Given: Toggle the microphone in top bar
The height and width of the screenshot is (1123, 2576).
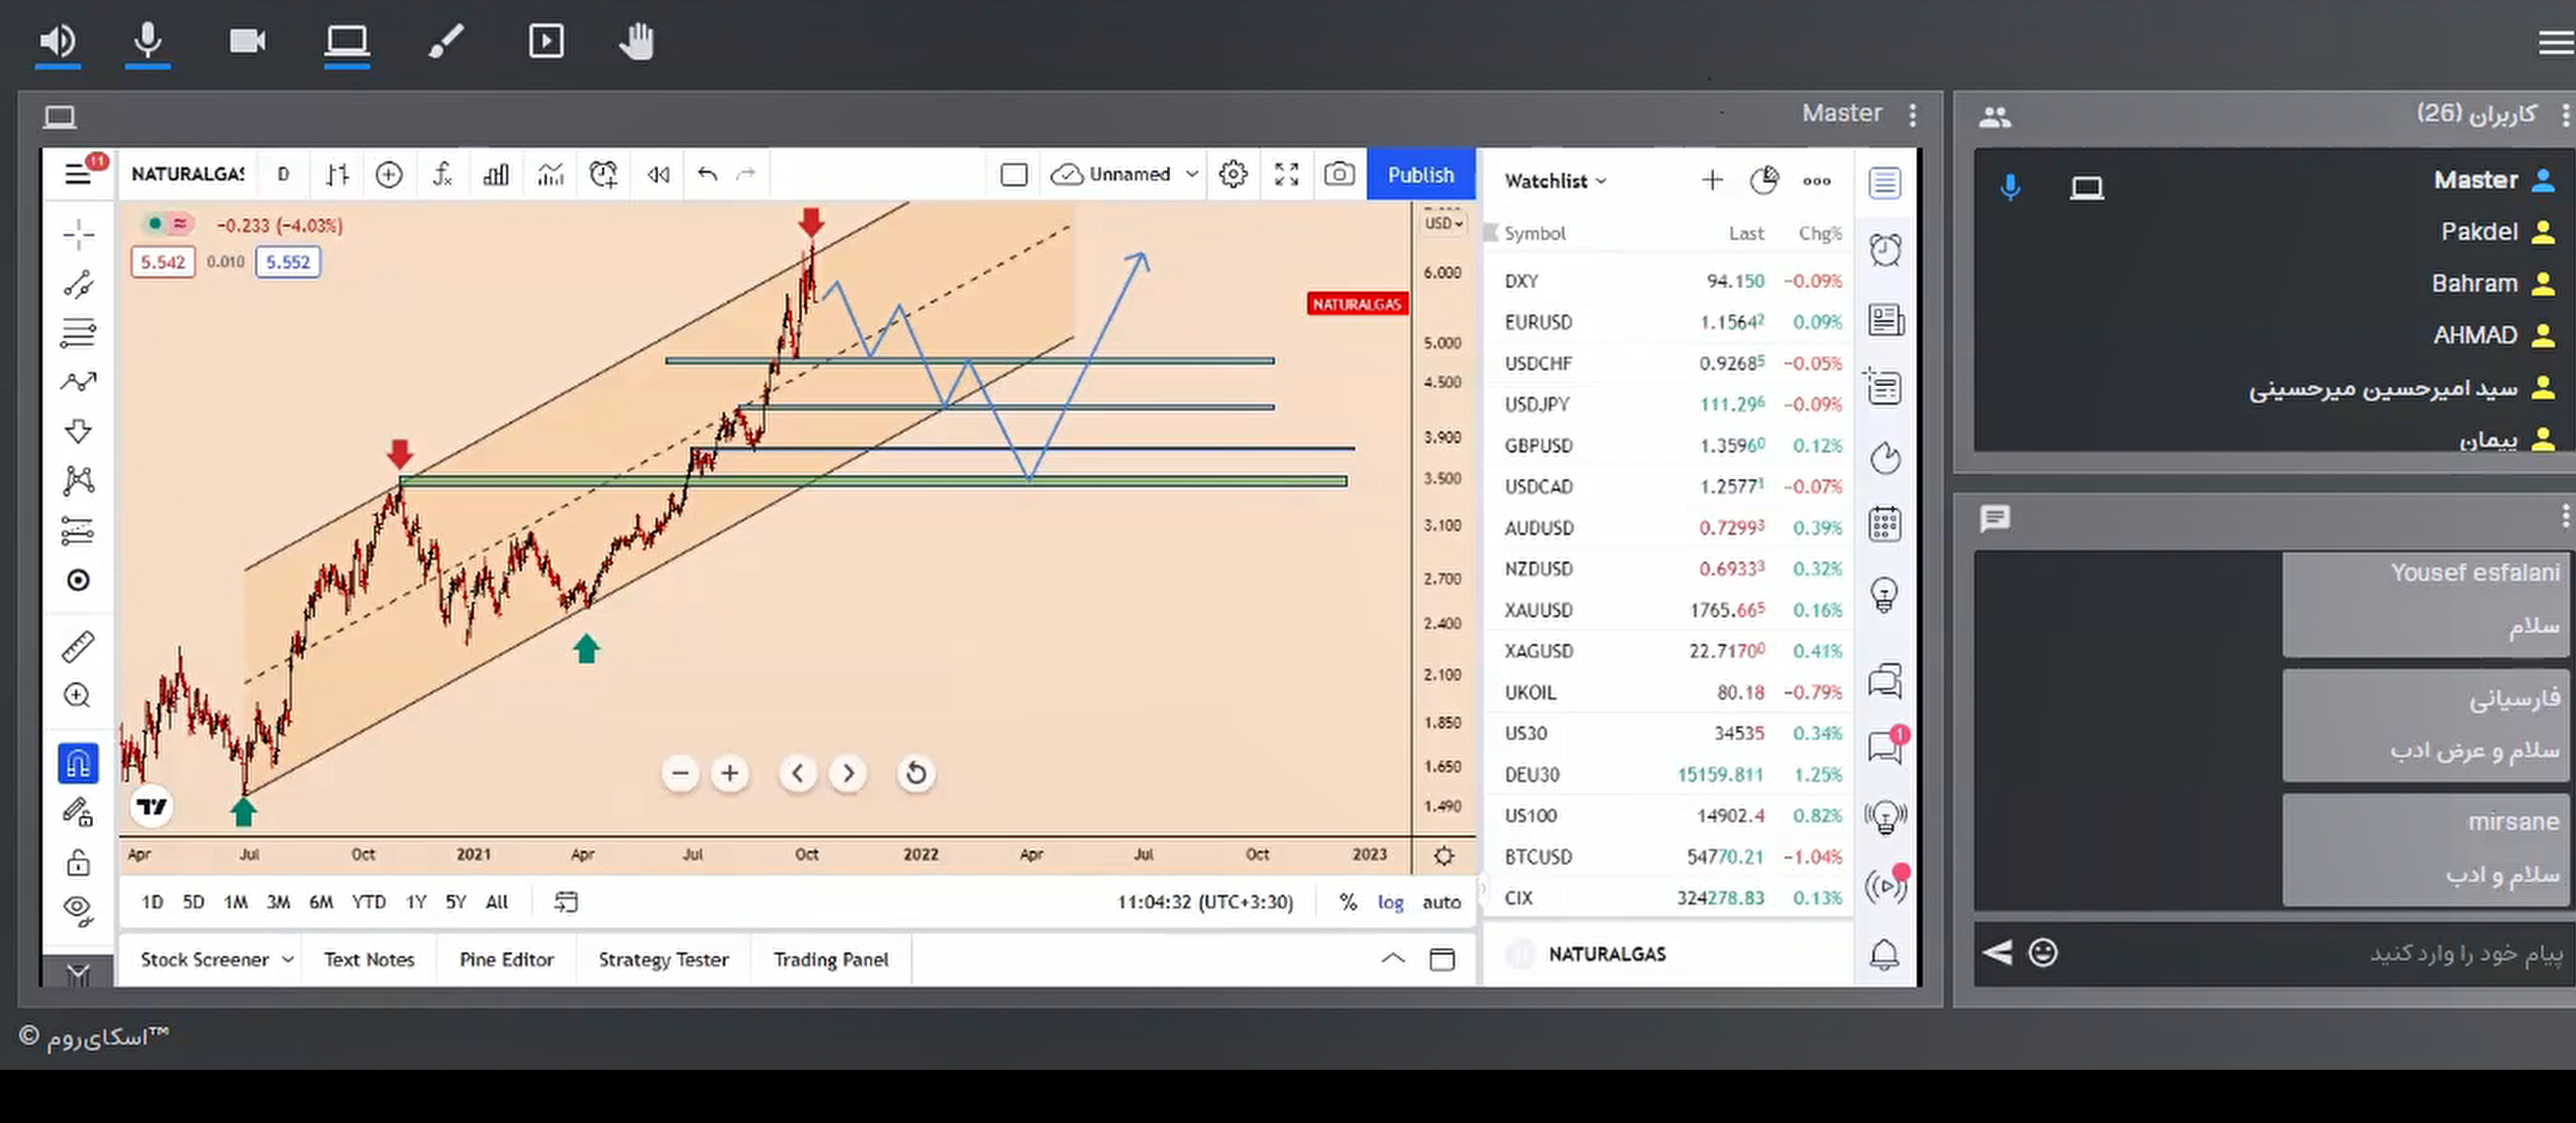Looking at the screenshot, I should coord(148,42).
